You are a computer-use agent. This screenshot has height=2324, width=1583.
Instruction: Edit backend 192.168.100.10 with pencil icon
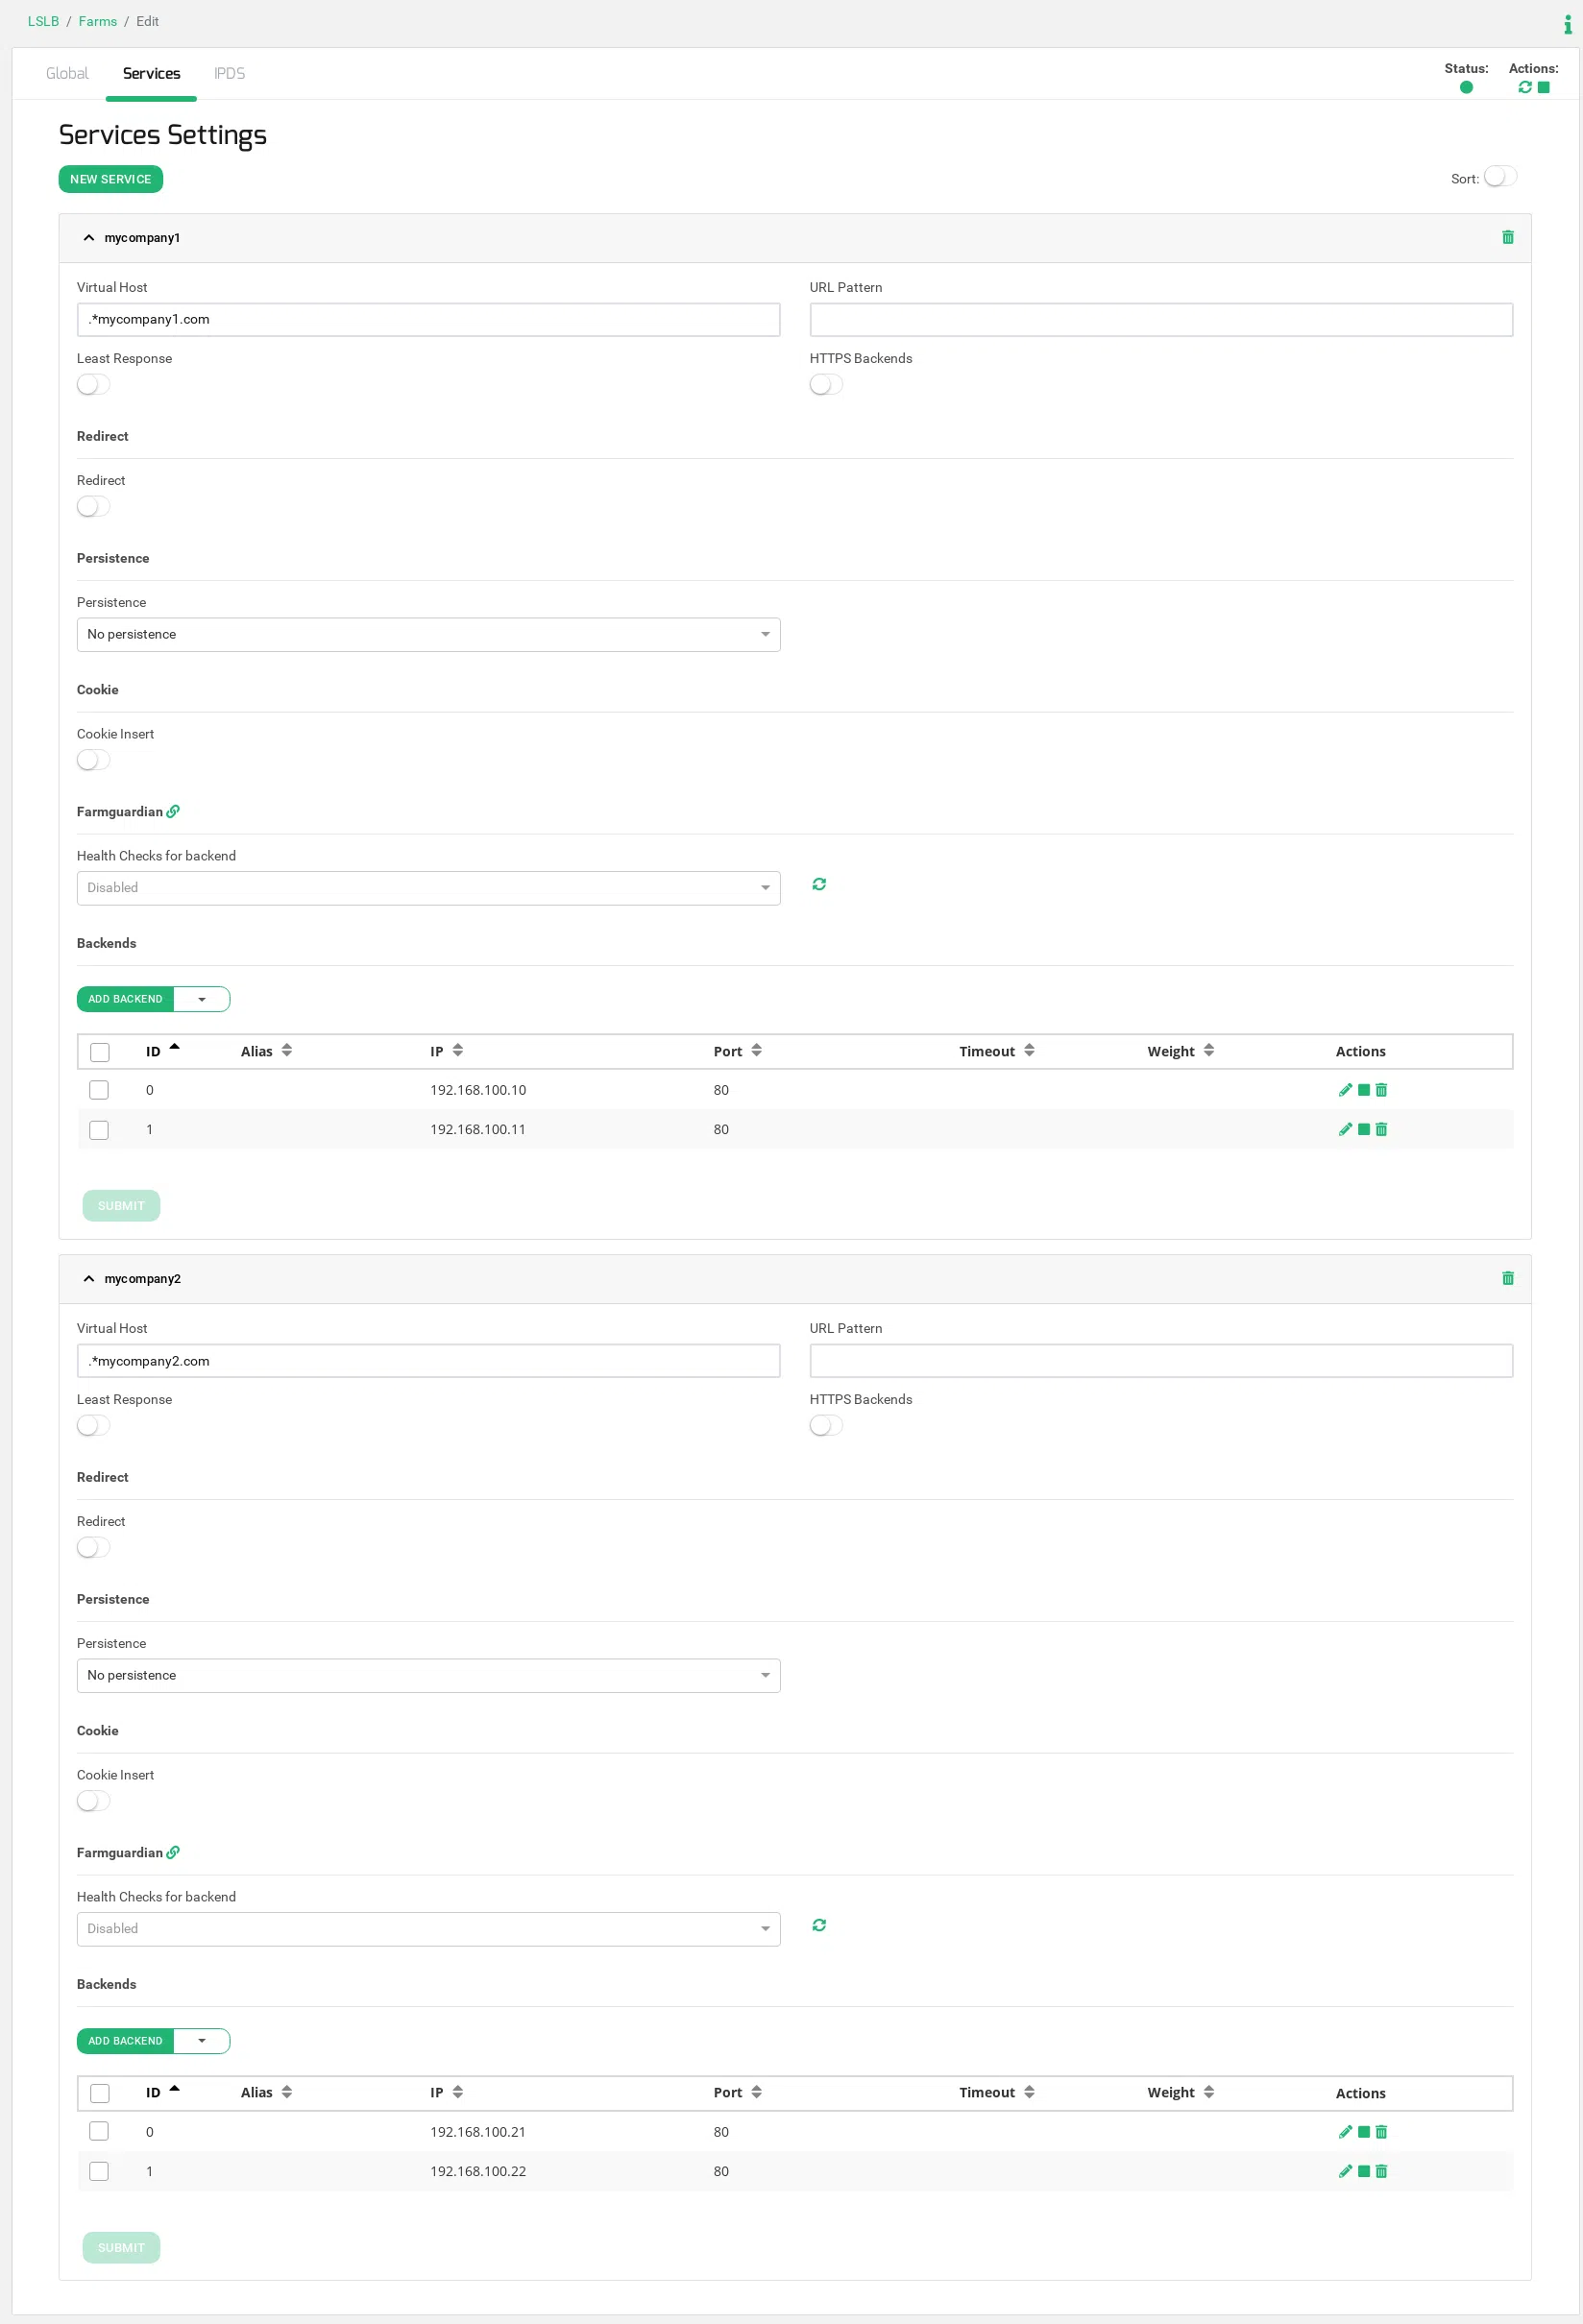(1345, 1090)
